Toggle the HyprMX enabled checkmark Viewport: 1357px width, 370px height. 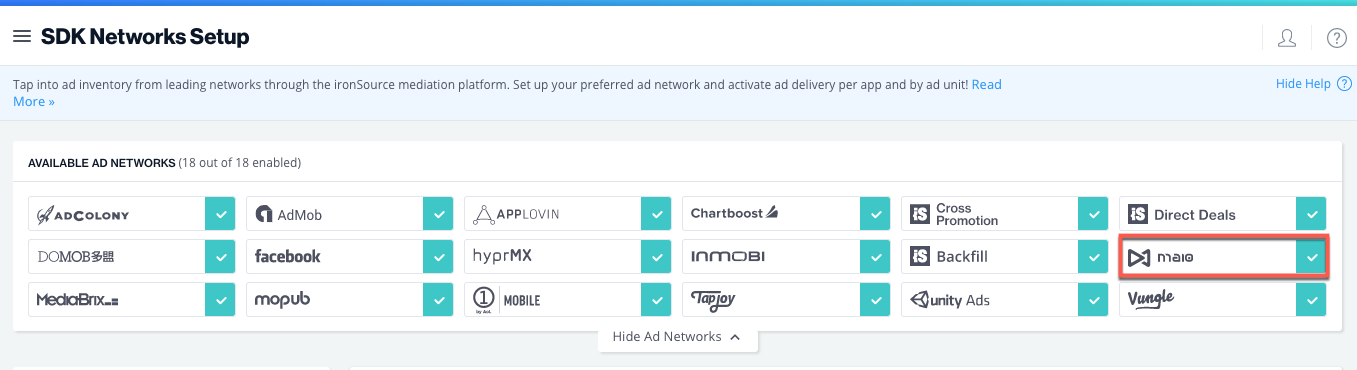(656, 257)
